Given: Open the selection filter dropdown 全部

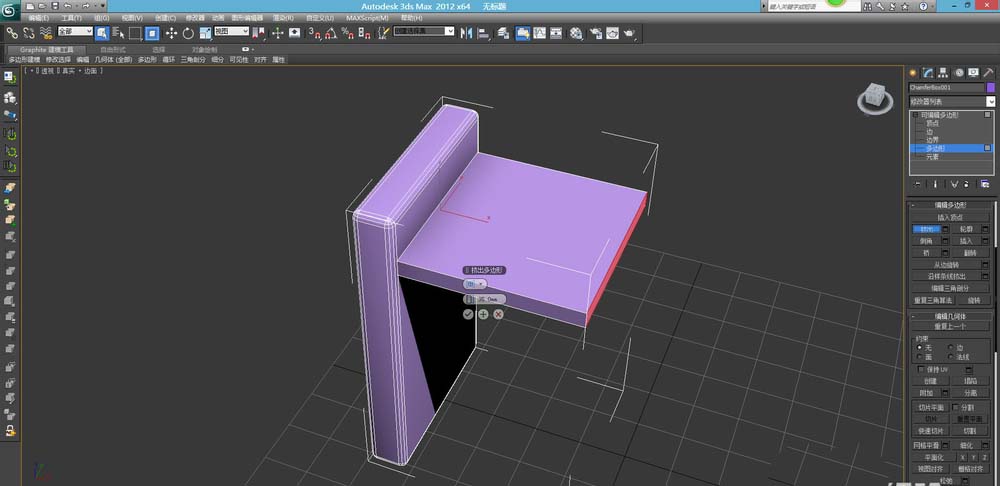Looking at the screenshot, I should (x=75, y=31).
